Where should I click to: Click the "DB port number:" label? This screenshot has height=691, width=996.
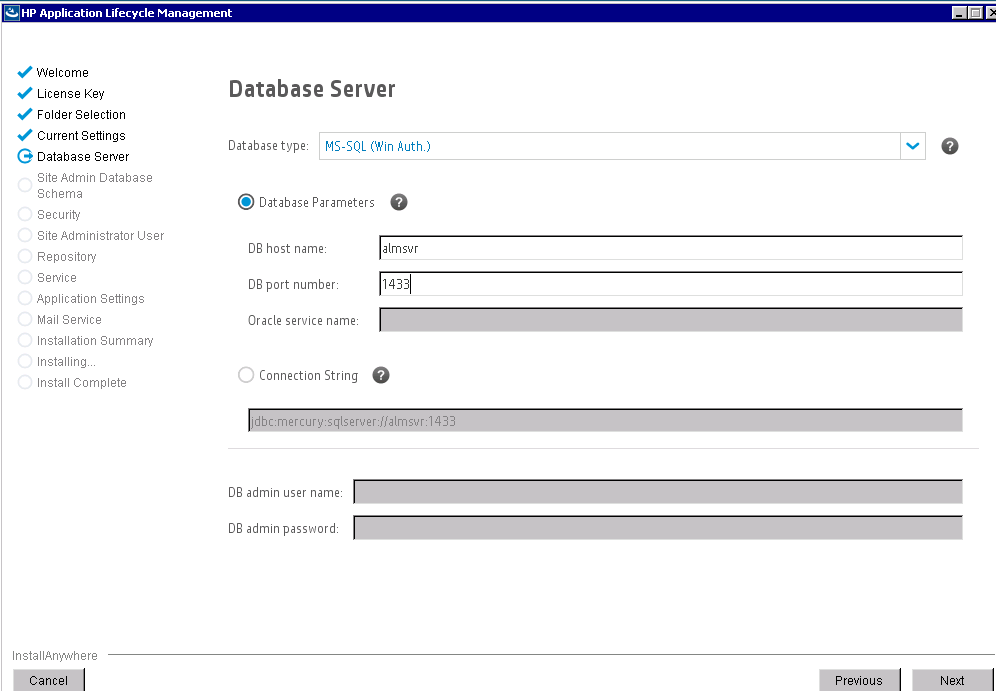293,285
